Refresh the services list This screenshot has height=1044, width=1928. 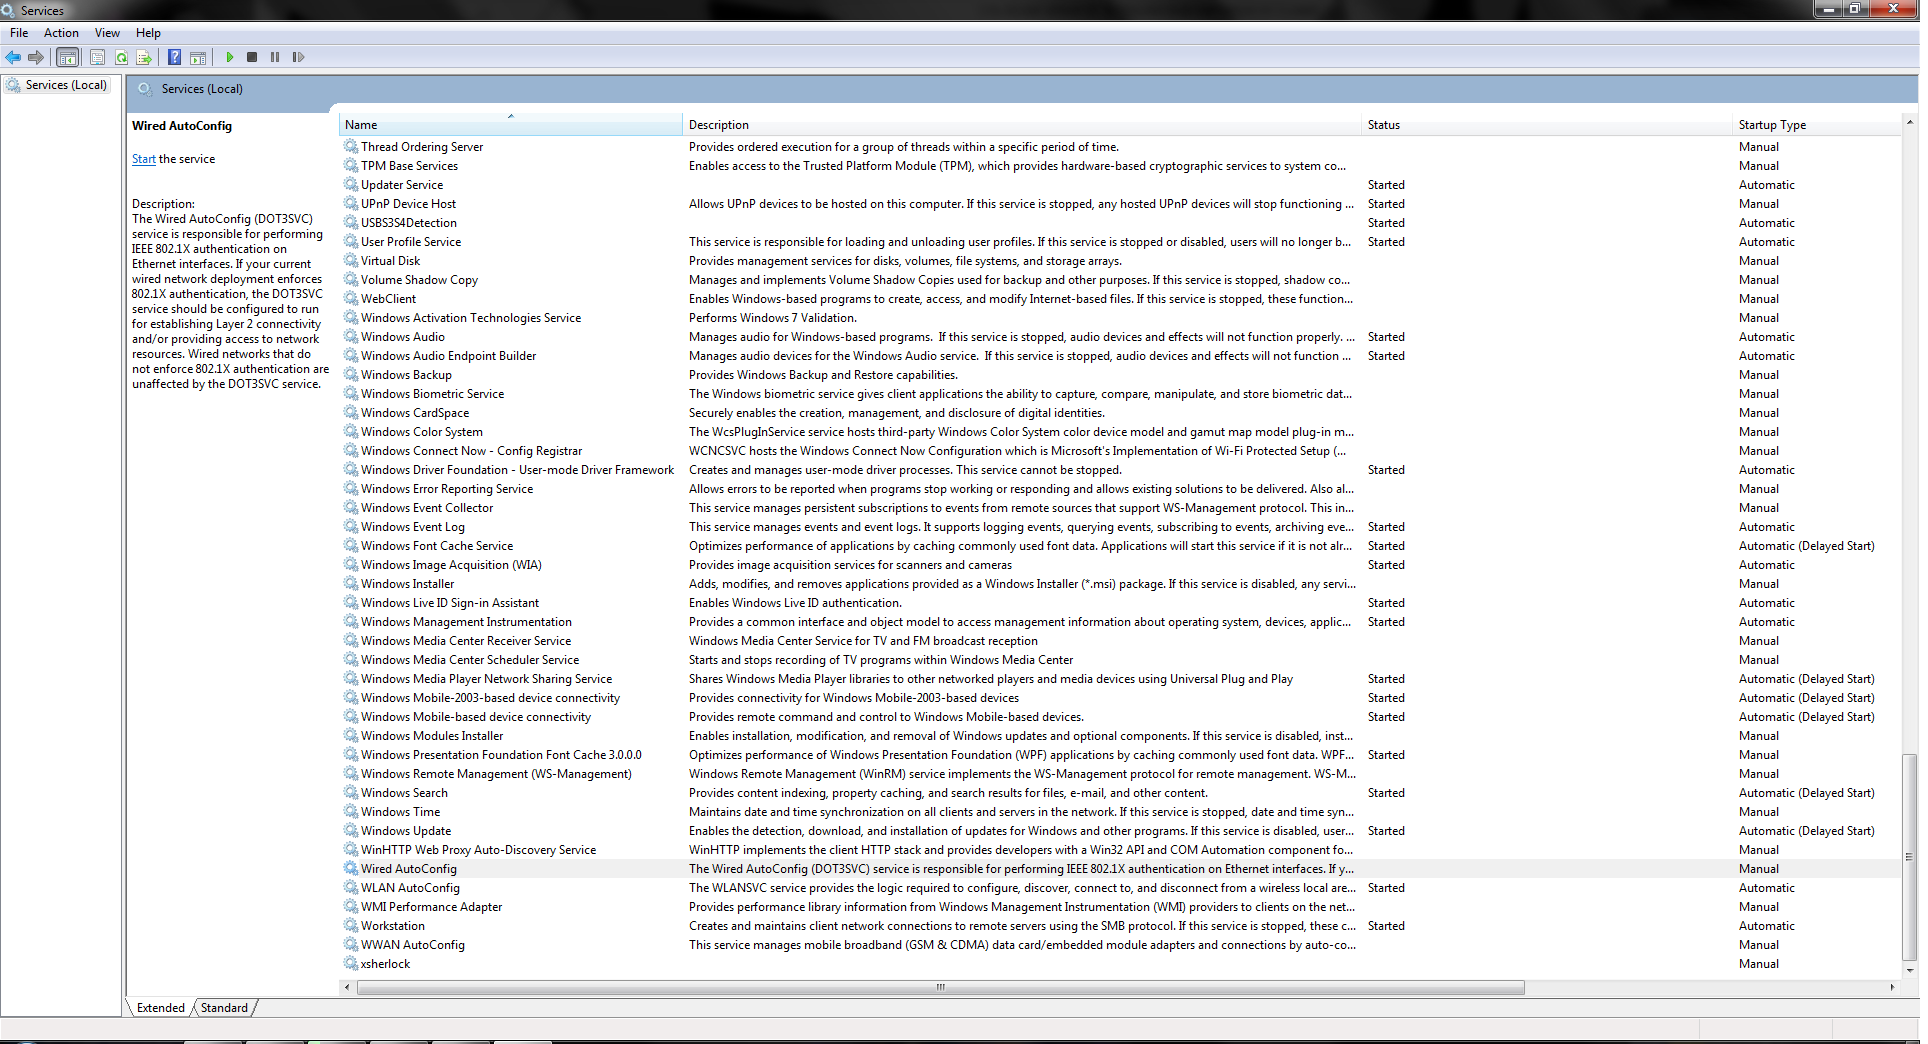121,57
